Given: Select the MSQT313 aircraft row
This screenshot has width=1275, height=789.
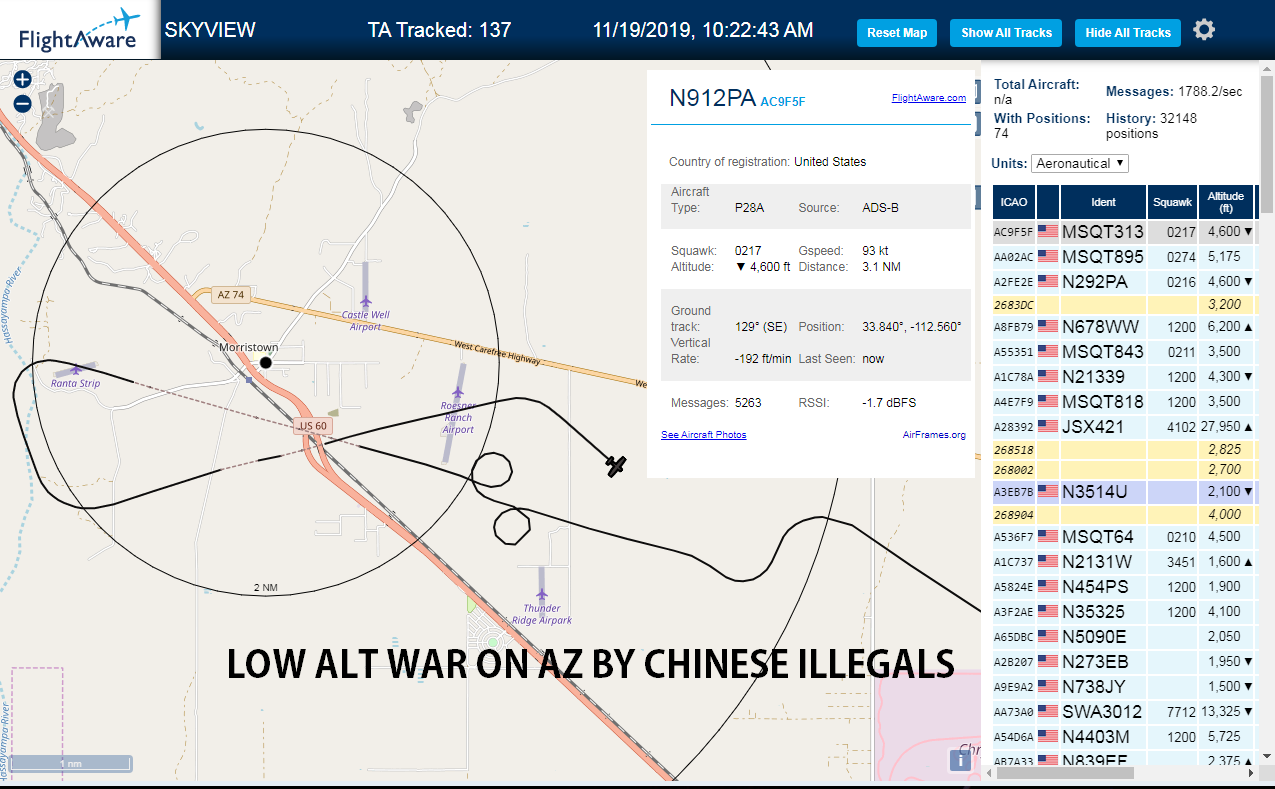Looking at the screenshot, I should [1124, 232].
